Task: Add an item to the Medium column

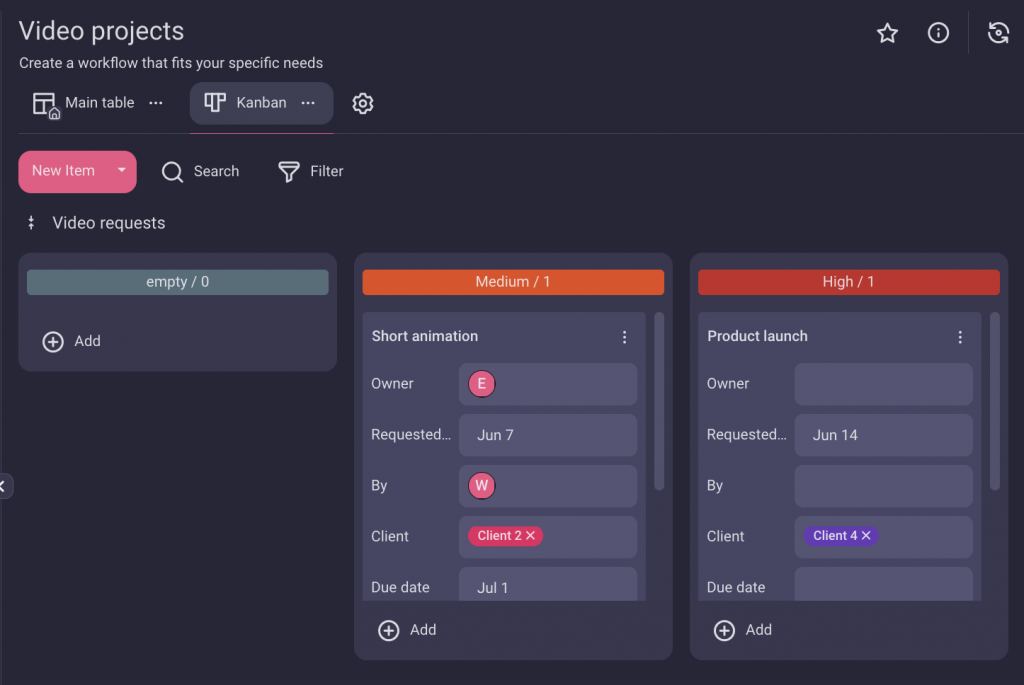Action: point(408,630)
